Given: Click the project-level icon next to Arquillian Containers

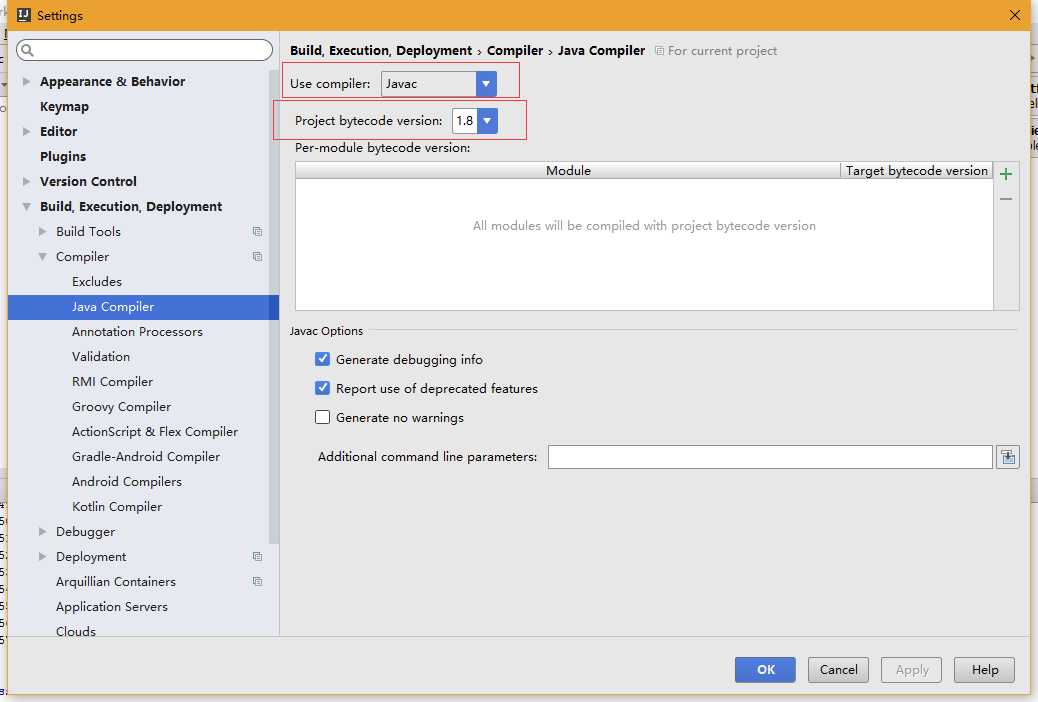Looking at the screenshot, I should [x=258, y=581].
